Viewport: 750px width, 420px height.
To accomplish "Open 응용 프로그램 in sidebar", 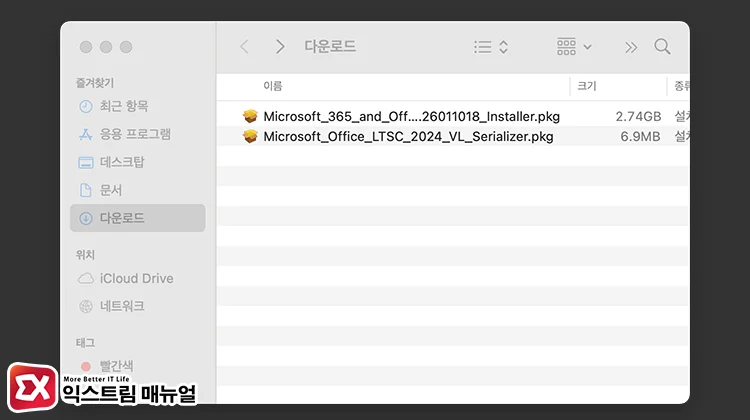I will point(138,134).
